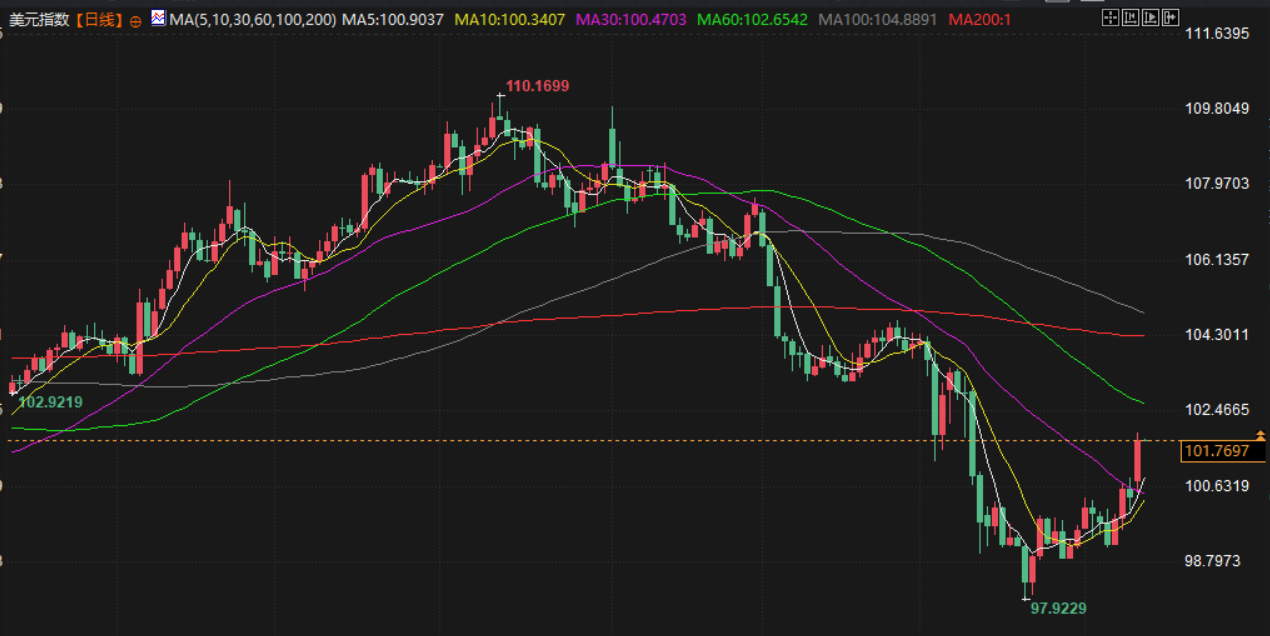Viewport: 1270px width, 636px height.
Task: Click the 111.6395 price axis label
Action: pos(1217,34)
